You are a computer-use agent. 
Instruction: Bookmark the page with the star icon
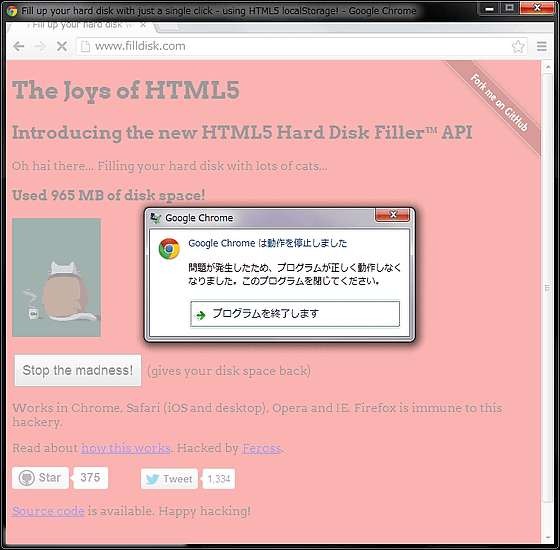pyautogui.click(x=518, y=46)
